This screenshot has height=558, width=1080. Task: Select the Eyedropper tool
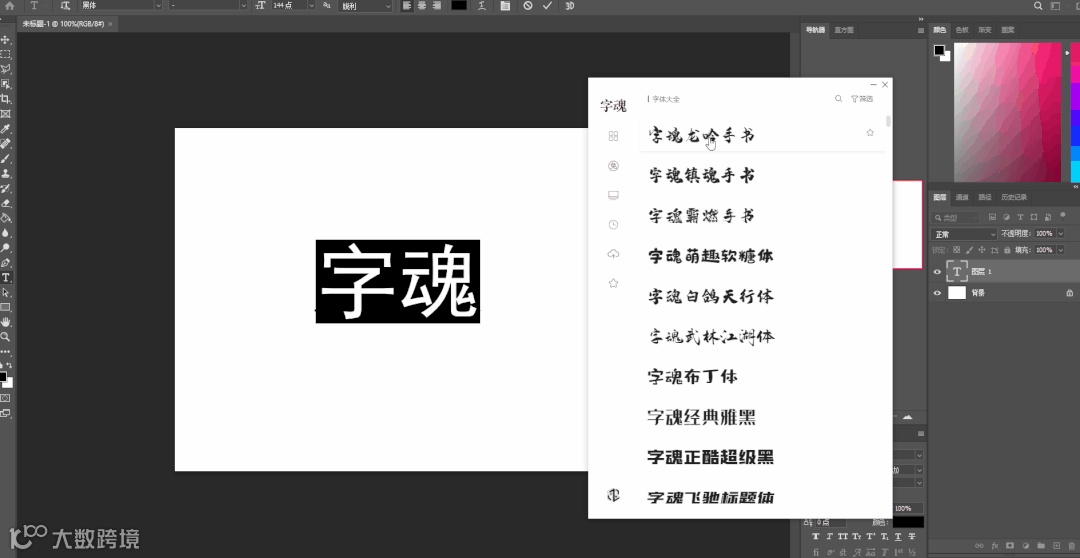click(x=6, y=129)
